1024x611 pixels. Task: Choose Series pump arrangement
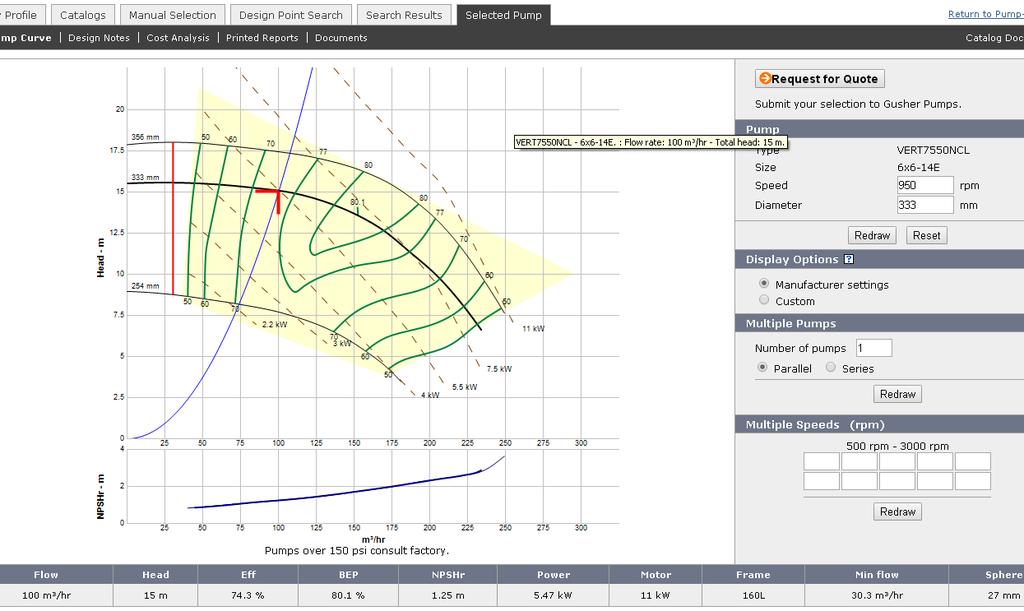click(x=830, y=368)
